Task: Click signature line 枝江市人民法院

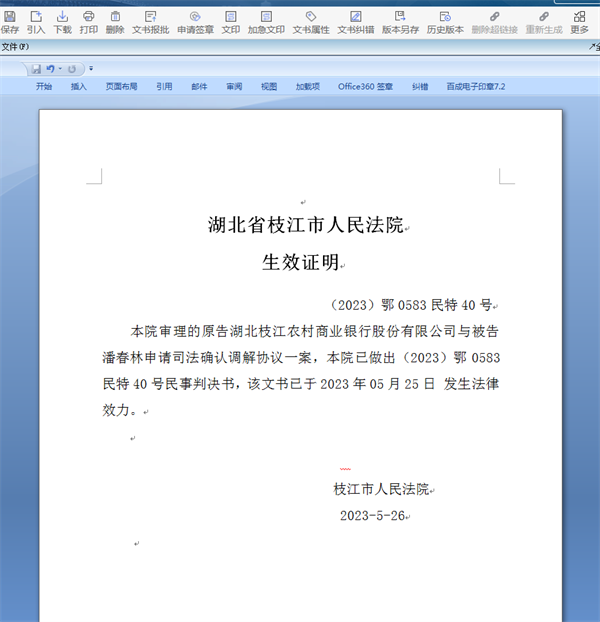Action: pyautogui.click(x=381, y=489)
